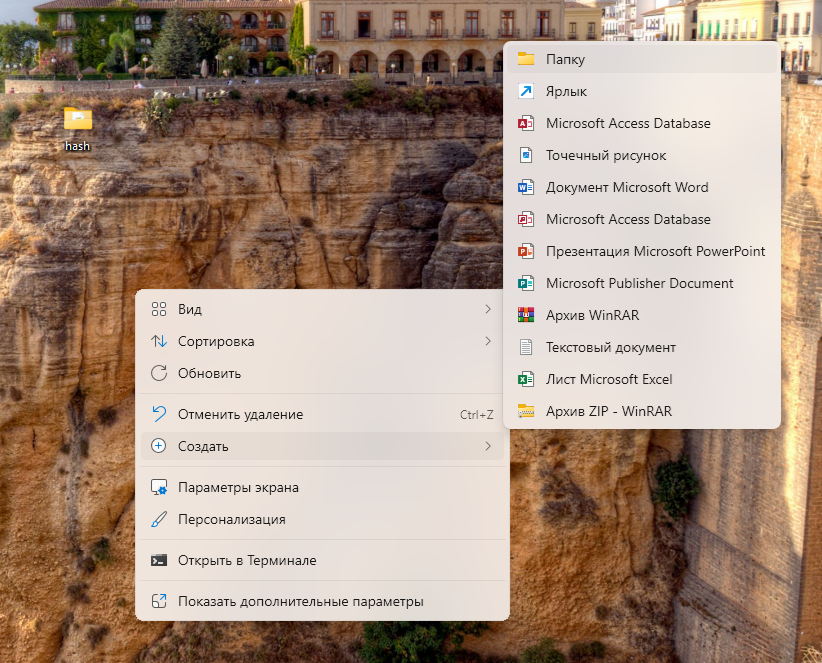Click the chevron on the Создать row
Viewport: 822px width, 663px height.
488,446
